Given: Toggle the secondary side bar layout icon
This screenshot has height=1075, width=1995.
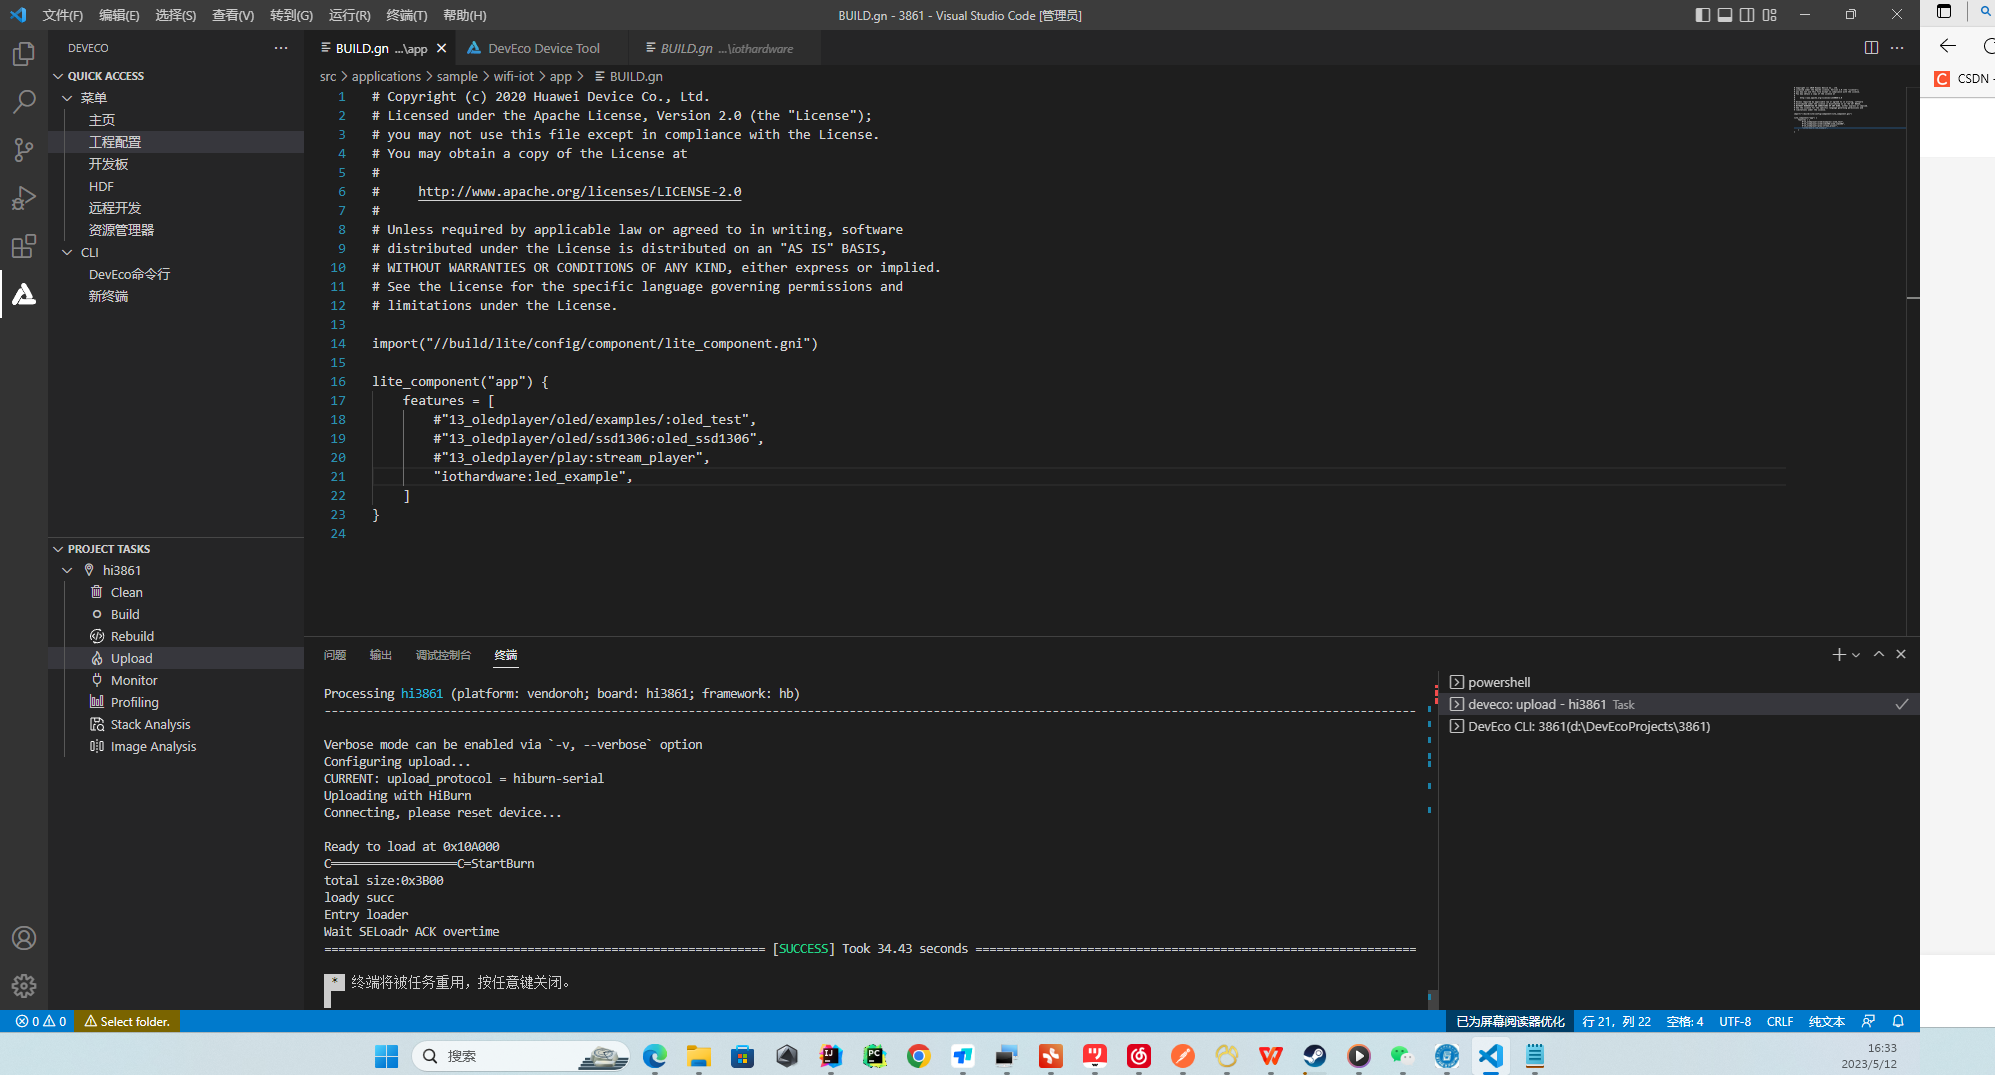Looking at the screenshot, I should click(1747, 15).
